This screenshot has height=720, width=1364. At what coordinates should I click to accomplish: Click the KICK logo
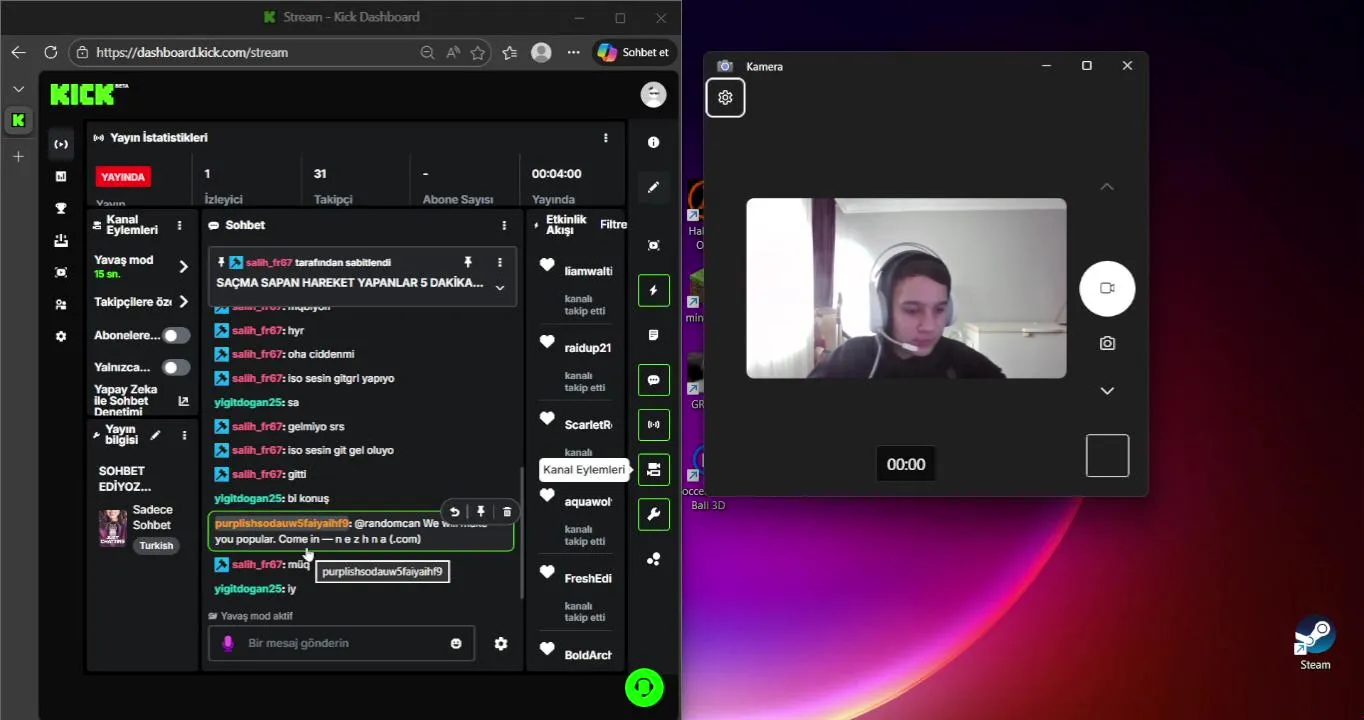(89, 93)
